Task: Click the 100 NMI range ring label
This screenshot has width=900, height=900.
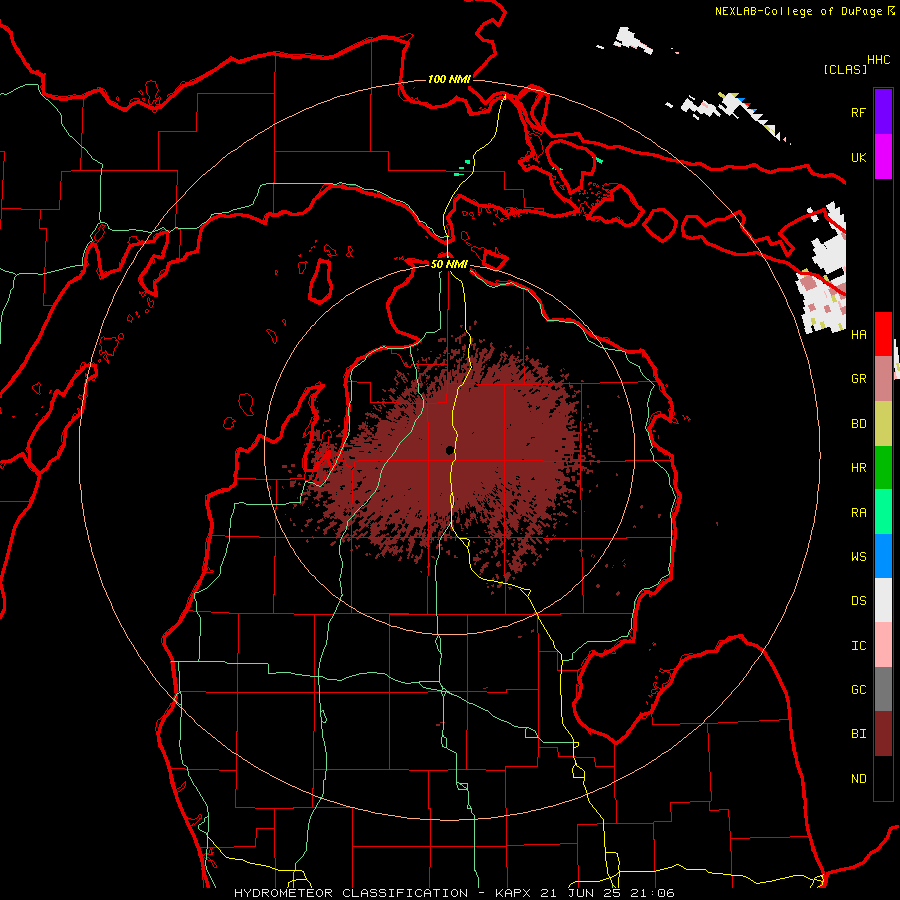Action: 449,79
